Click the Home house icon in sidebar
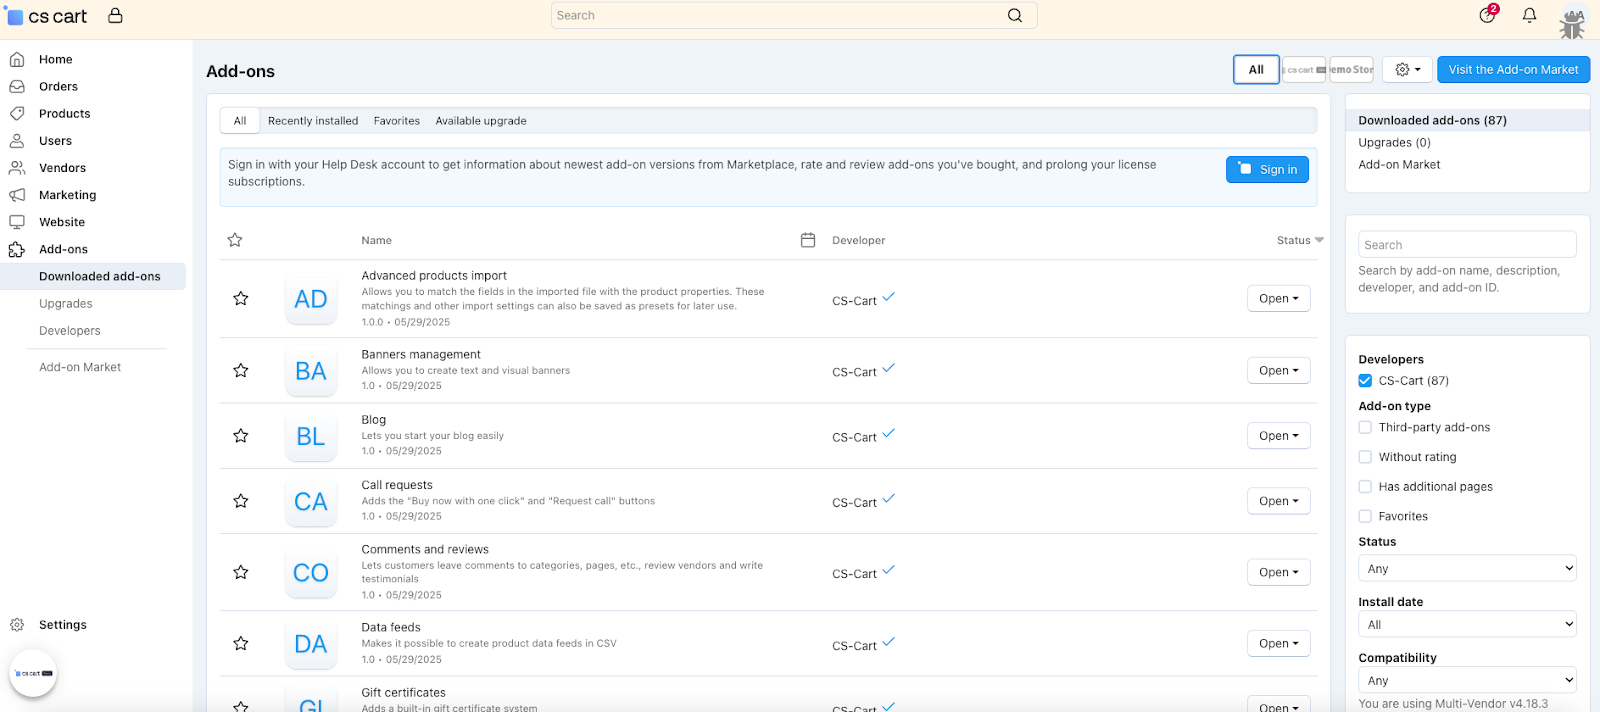Screen dimensions: 1600x712 tap(17, 59)
